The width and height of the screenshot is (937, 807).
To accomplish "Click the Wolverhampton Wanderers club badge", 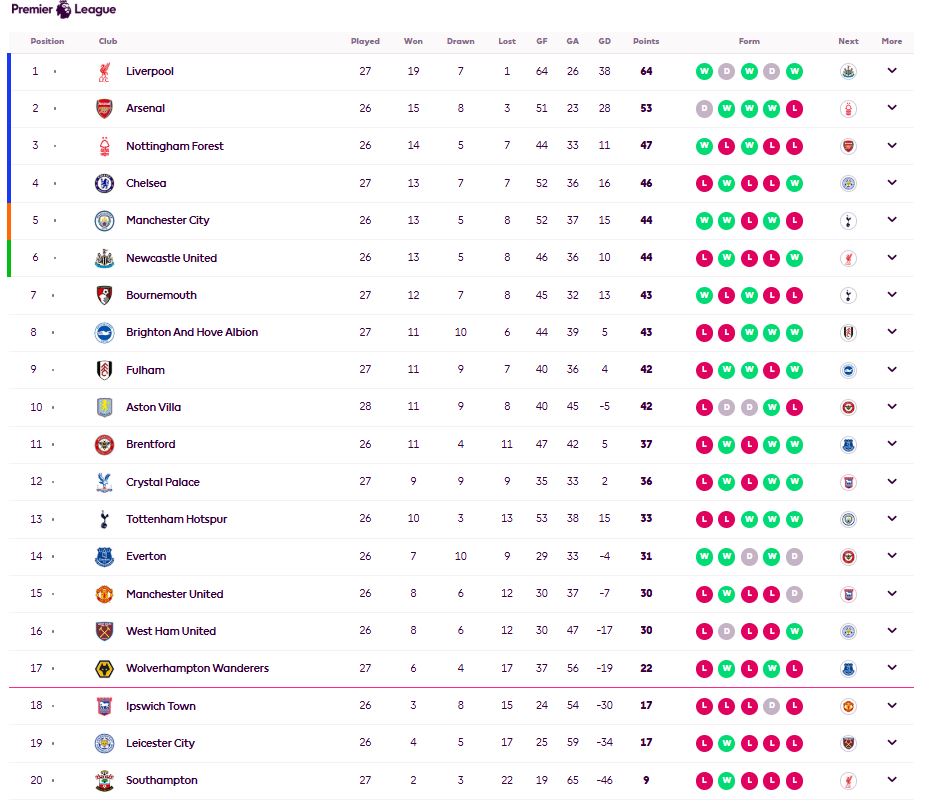I will tap(104, 668).
